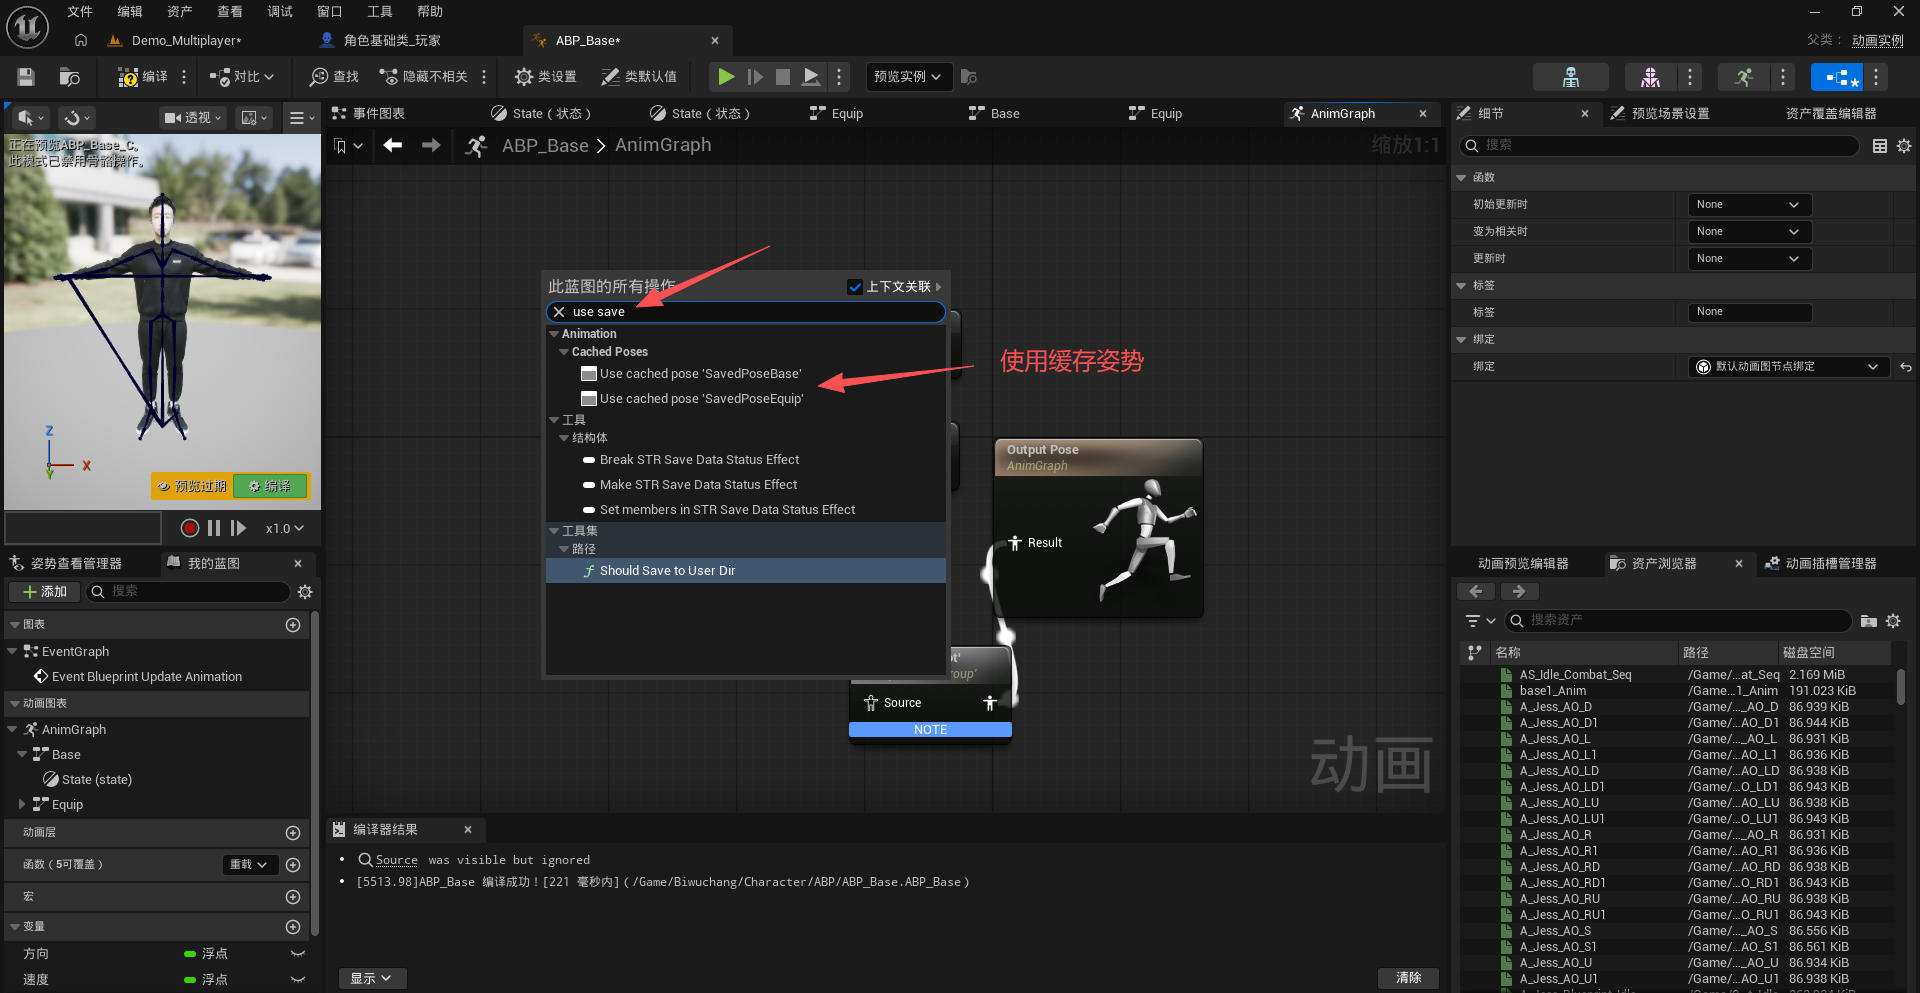1920x993 pixels.
Task: Add a new graph with plus icon in 图表 row
Action: click(x=293, y=625)
